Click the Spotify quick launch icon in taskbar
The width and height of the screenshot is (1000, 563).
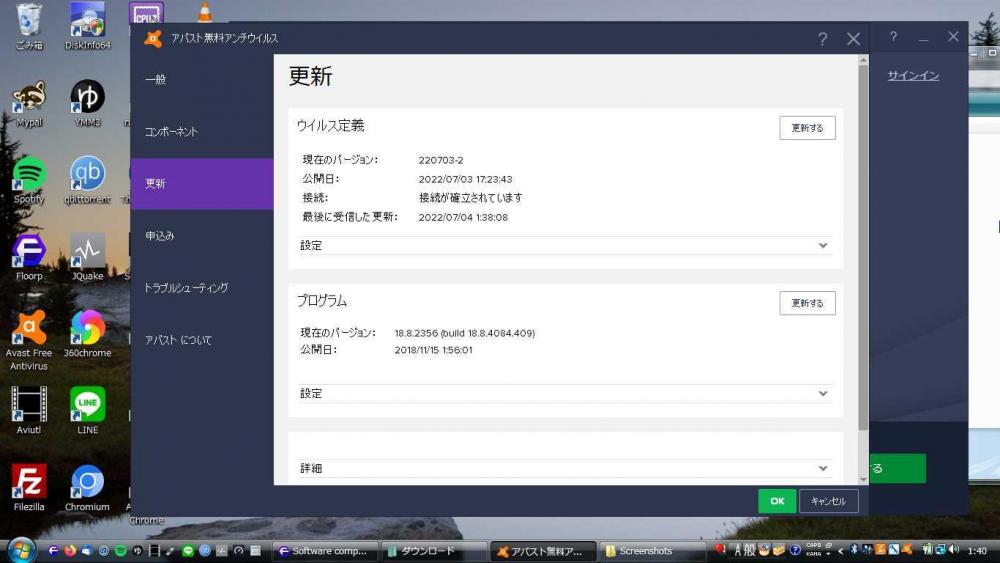pyautogui.click(x=120, y=550)
